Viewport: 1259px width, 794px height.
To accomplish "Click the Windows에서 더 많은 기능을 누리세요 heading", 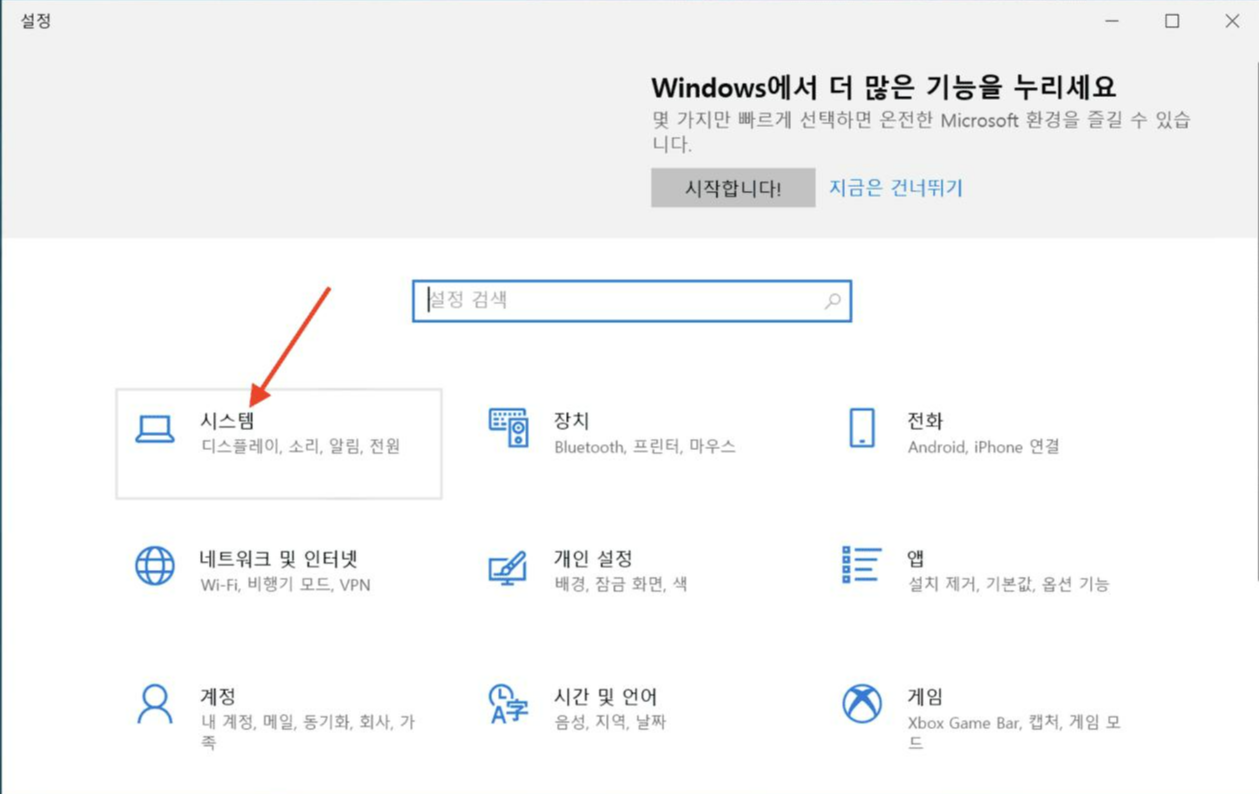I will tap(884, 86).
